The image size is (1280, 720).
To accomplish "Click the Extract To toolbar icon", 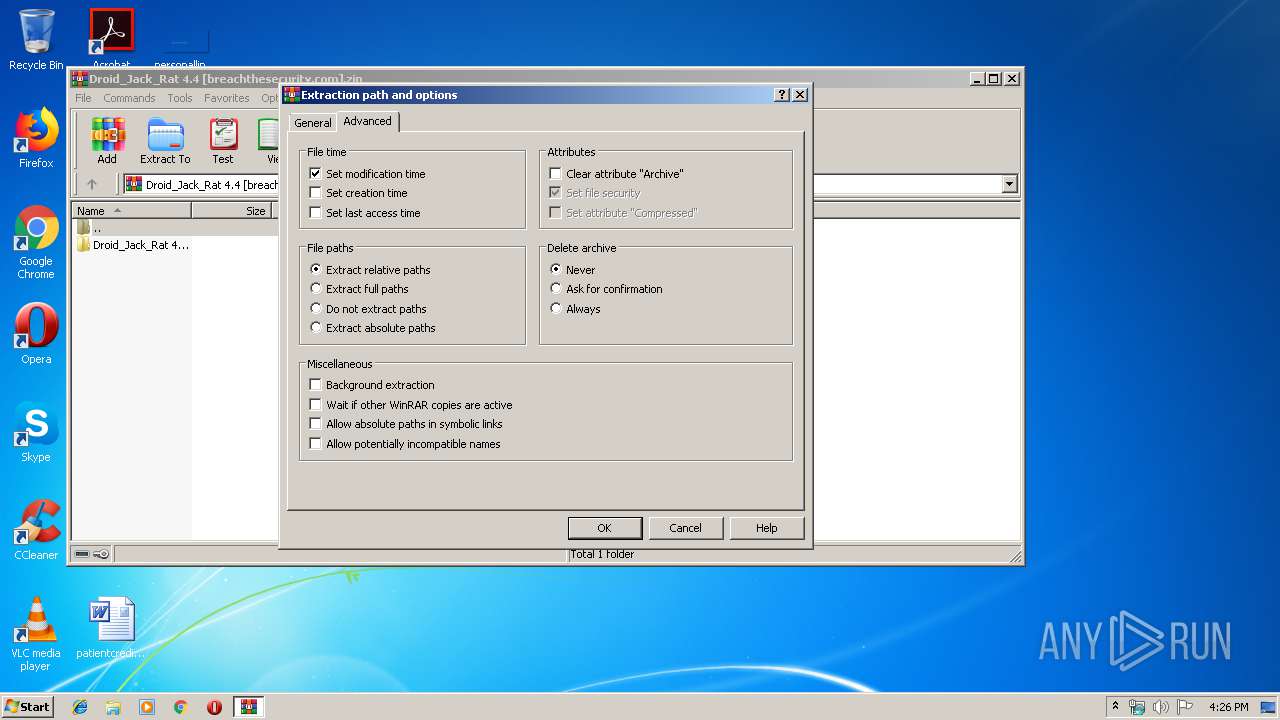I will pyautogui.click(x=165, y=141).
